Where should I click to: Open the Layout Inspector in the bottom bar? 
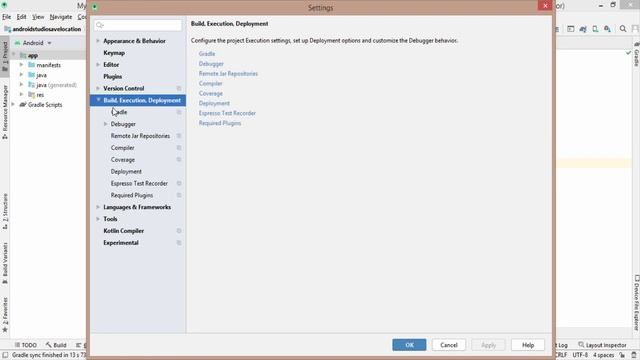602,345
